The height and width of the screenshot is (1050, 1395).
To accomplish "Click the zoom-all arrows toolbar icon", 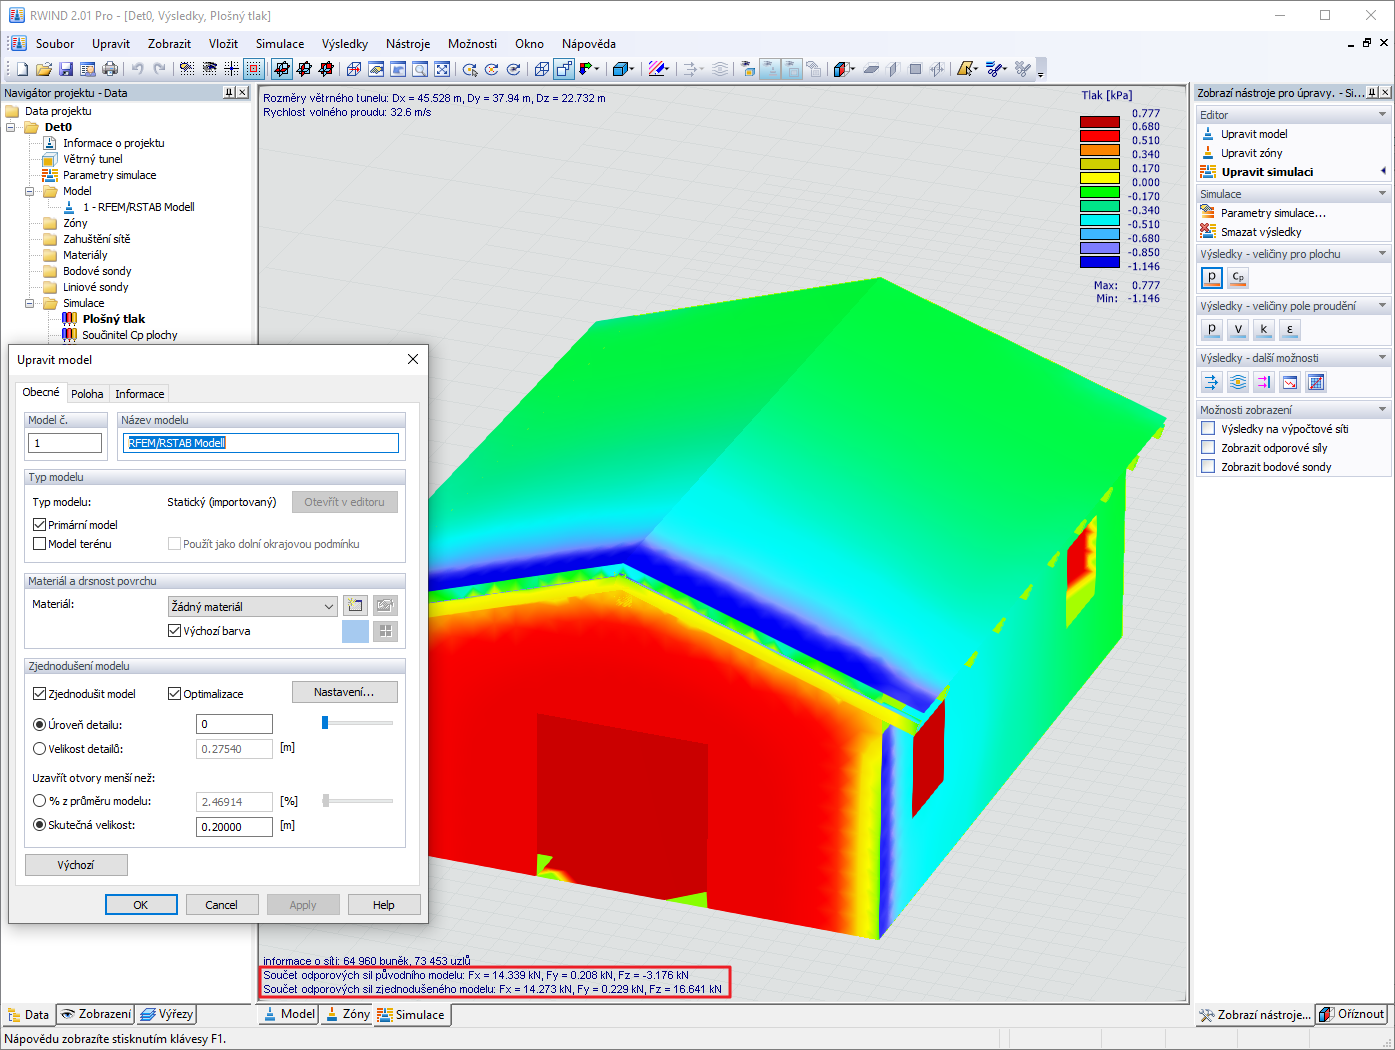I will coord(442,69).
